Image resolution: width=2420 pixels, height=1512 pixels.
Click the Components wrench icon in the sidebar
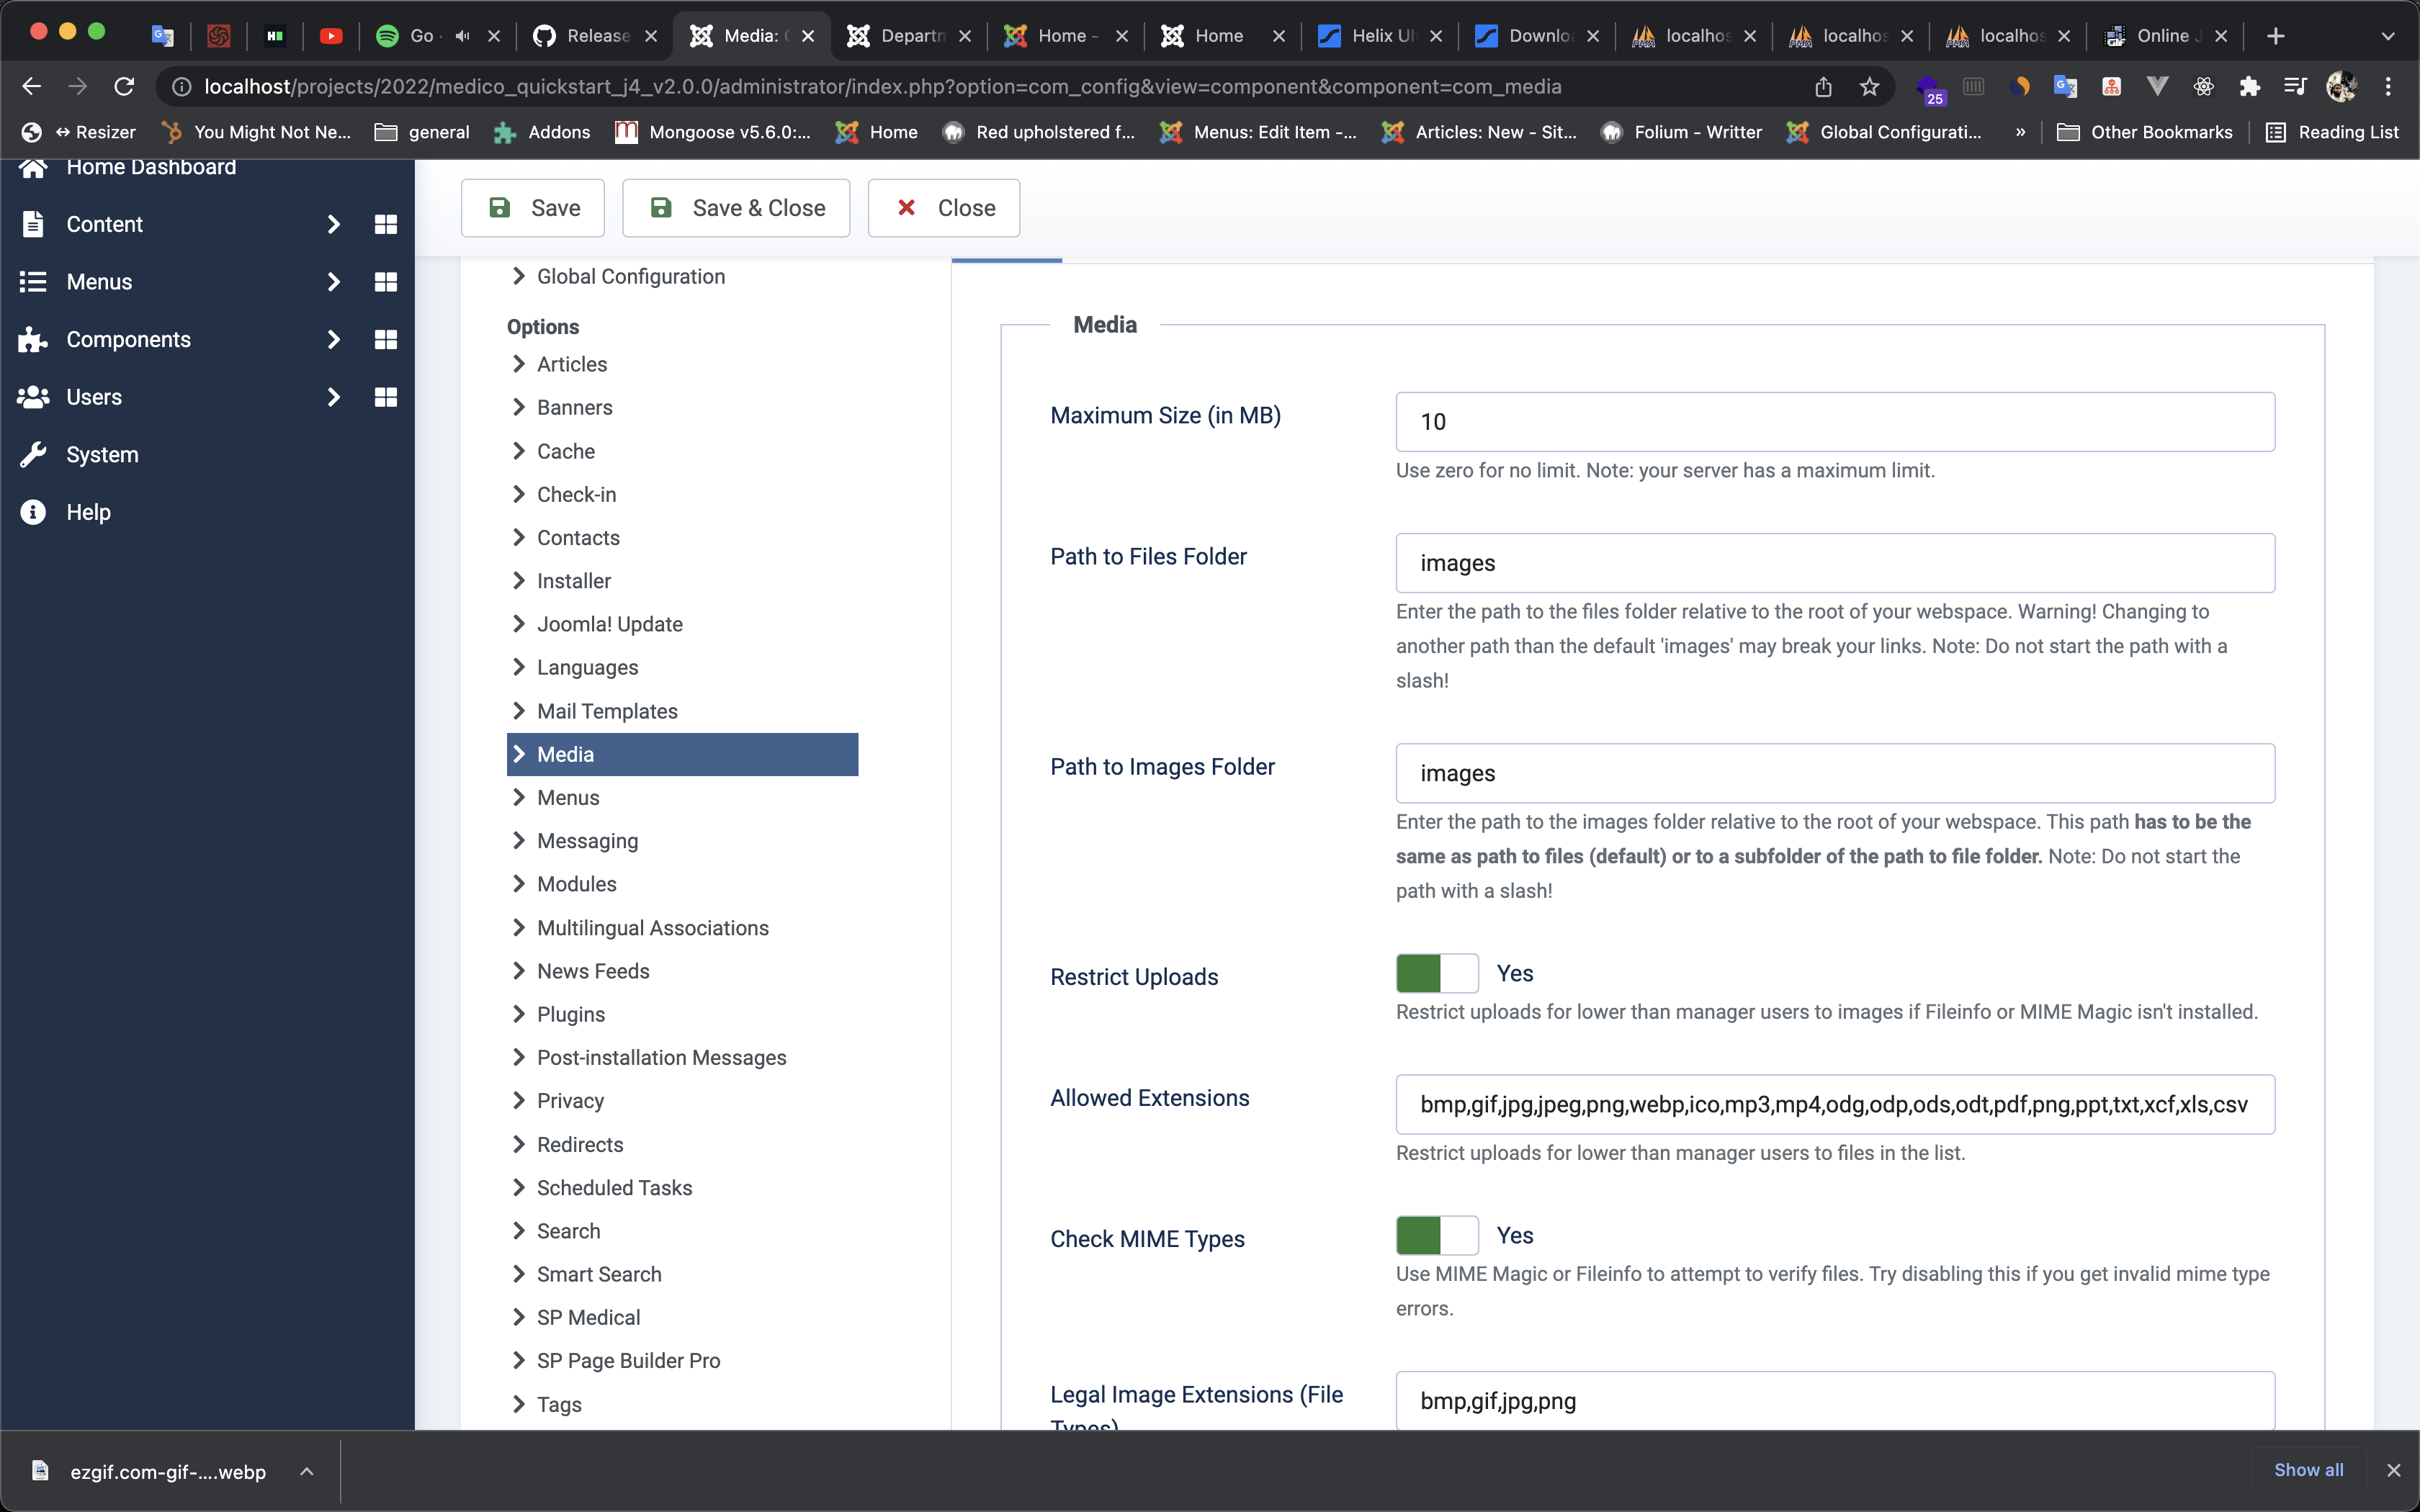pos(32,339)
